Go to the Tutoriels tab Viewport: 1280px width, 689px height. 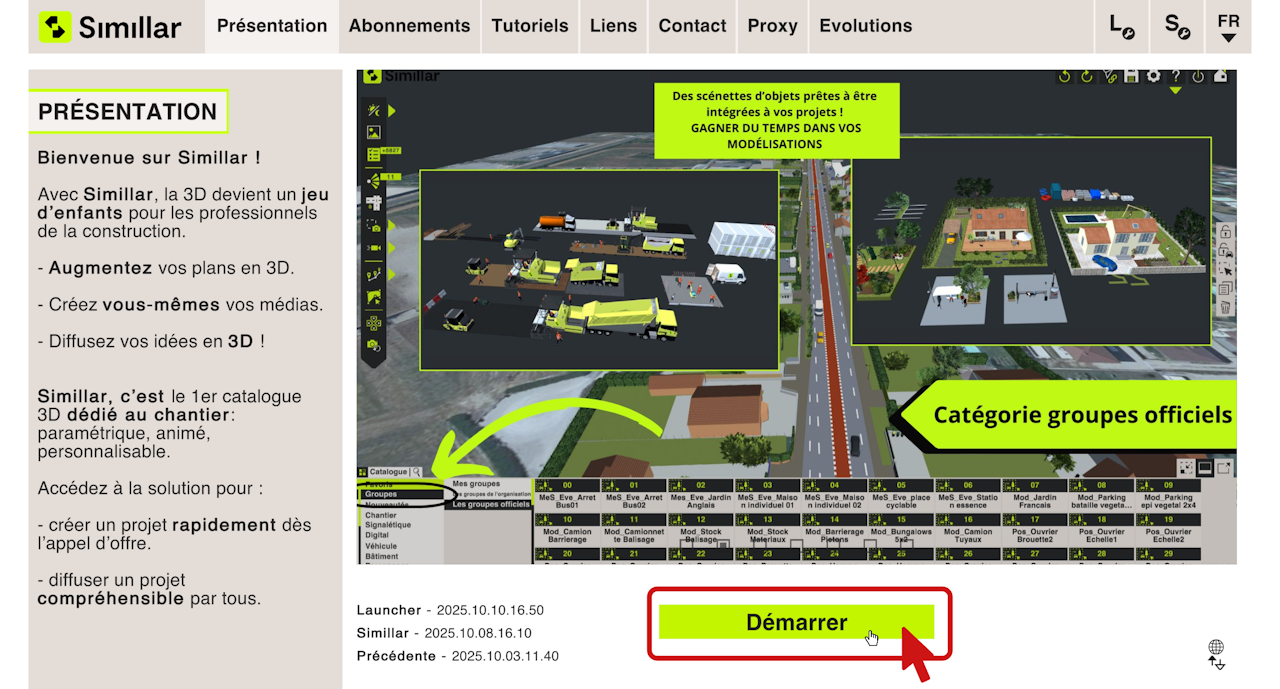pyautogui.click(x=530, y=26)
